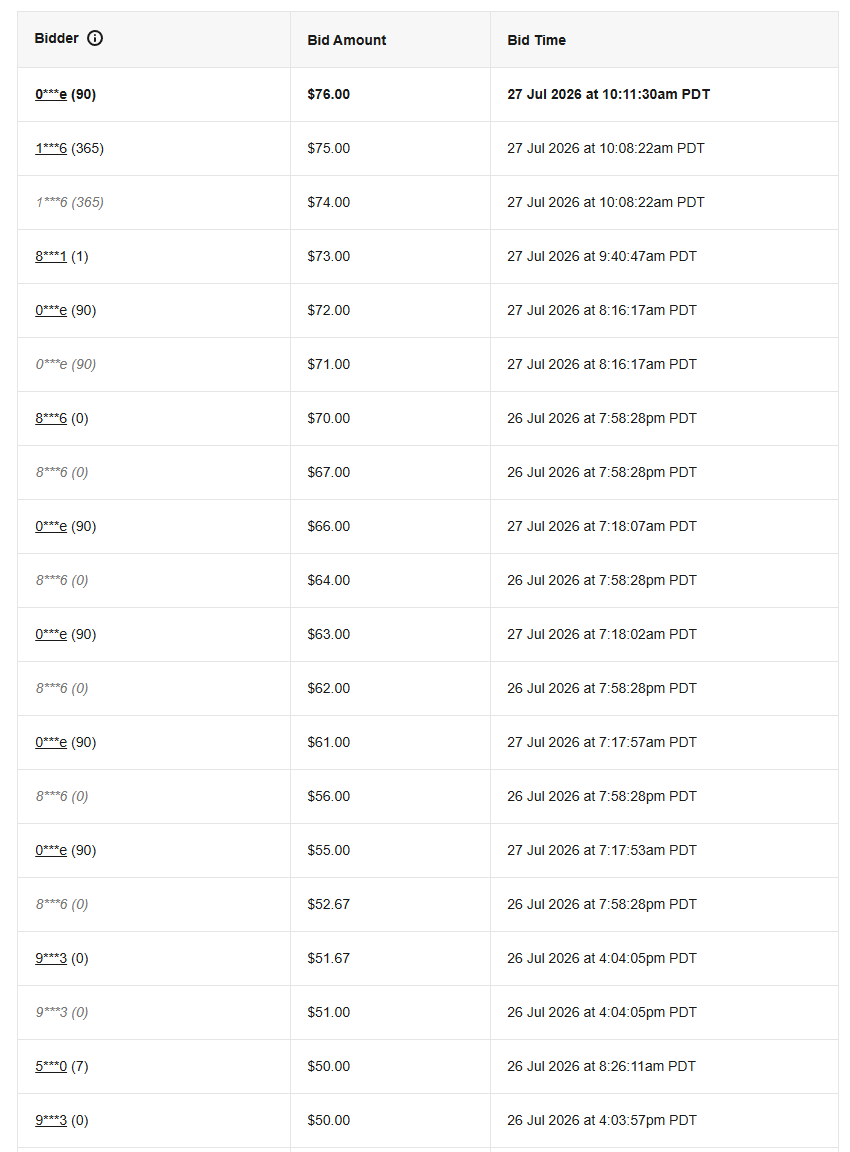
Task: Open bidder 9***3 link at $51.67
Action: 51,958
